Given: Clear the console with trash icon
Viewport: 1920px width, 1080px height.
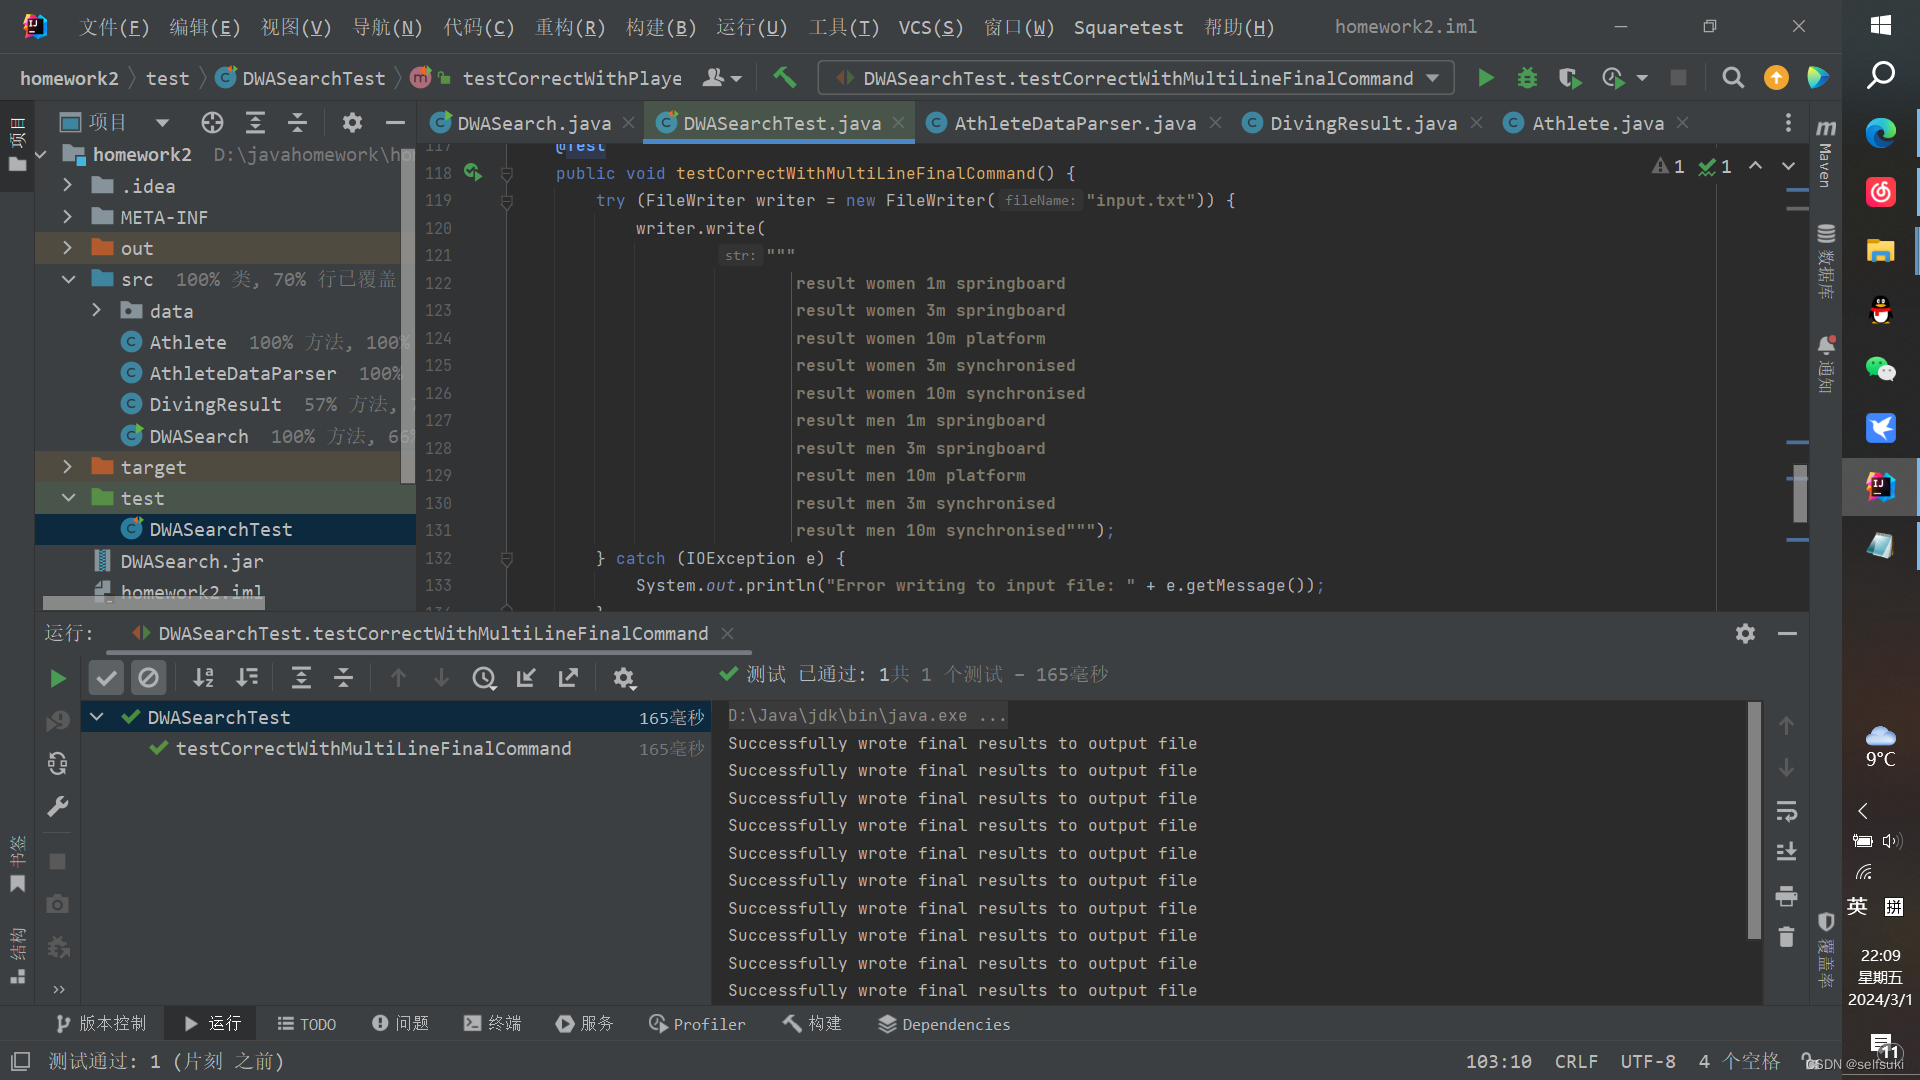Looking at the screenshot, I should point(1786,937).
